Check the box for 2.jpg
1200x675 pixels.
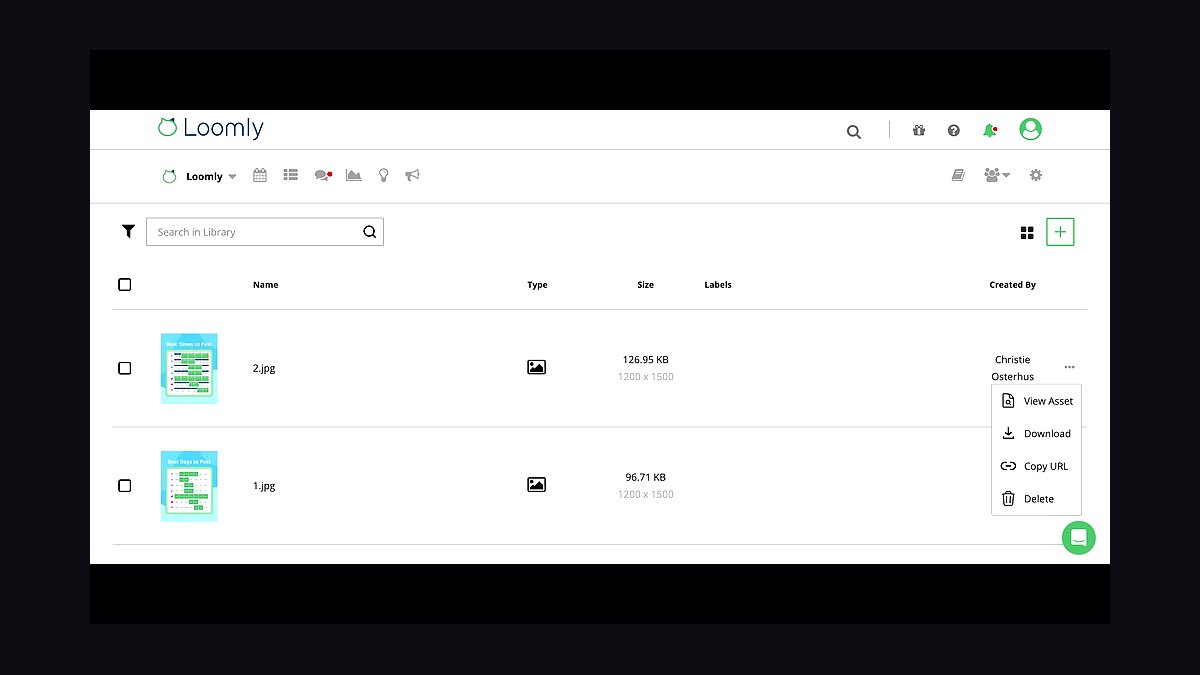click(125, 368)
